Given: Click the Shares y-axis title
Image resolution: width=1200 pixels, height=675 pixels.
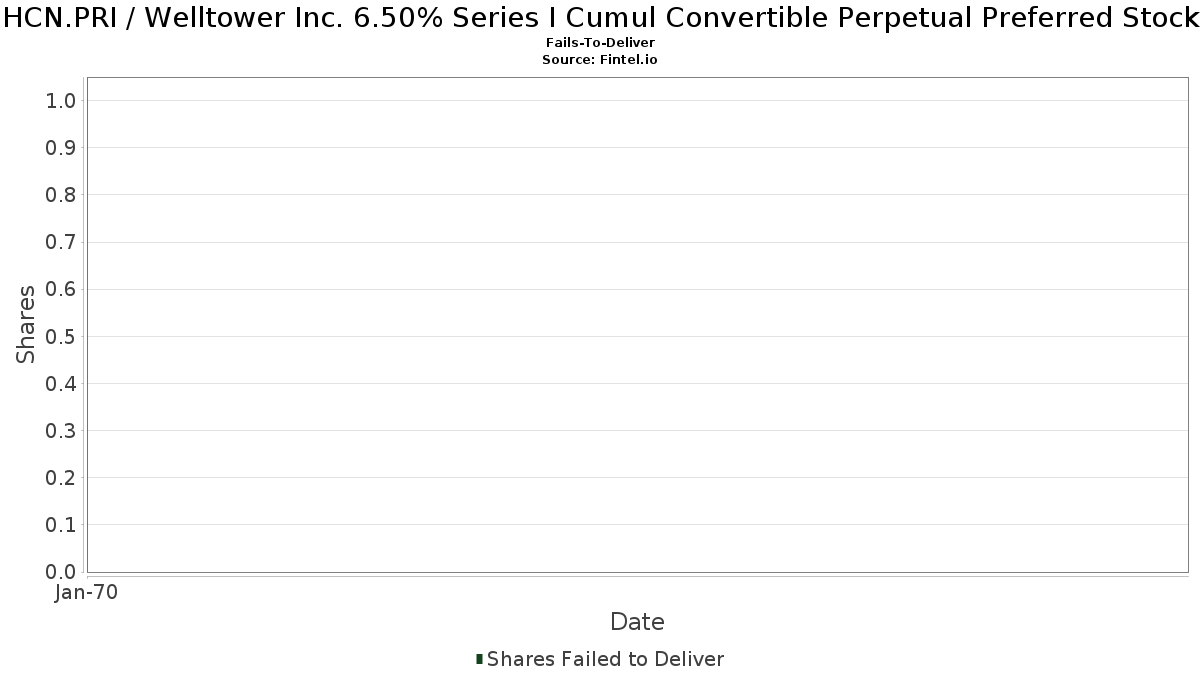Looking at the screenshot, I should pos(26,324).
